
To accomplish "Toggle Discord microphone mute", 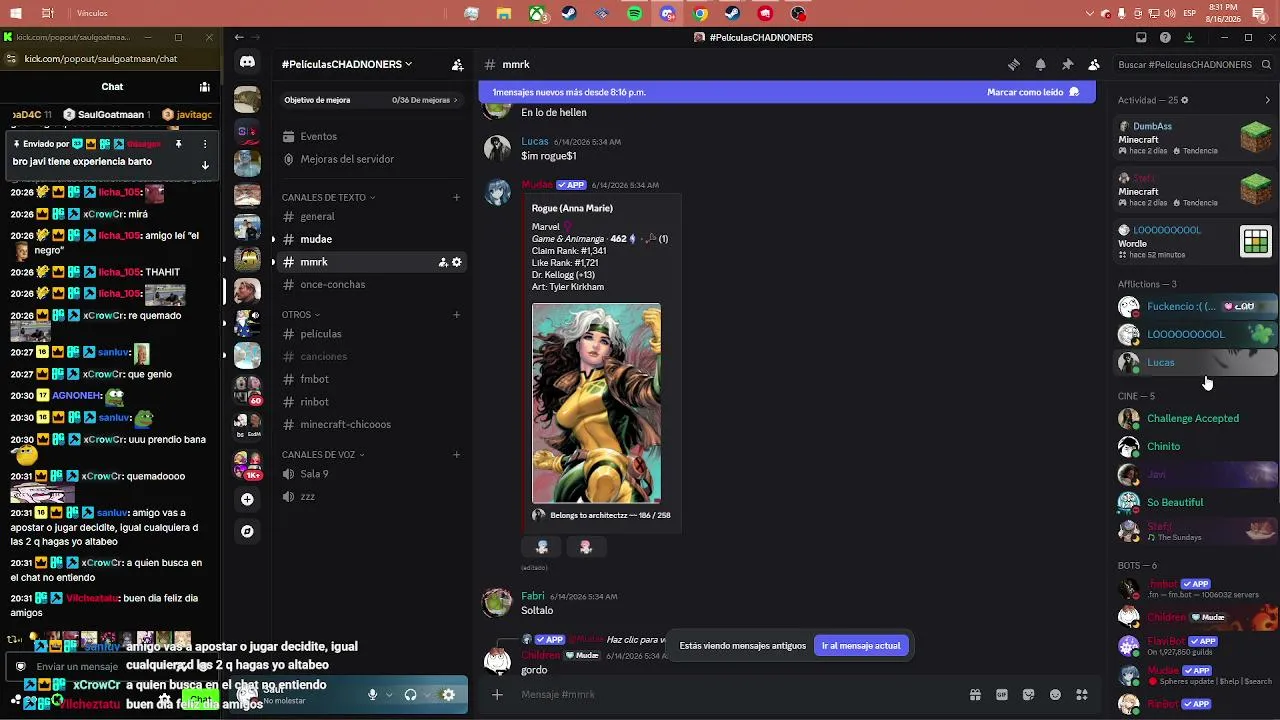I will click(372, 695).
